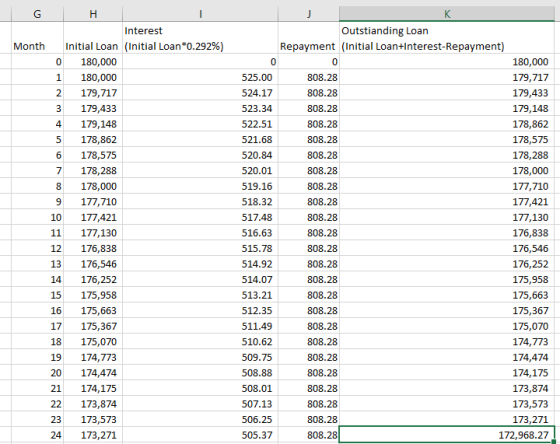This screenshot has width=560, height=444.
Task: Select Outstanding Loan 177,421 in month 9 row
Action: click(447, 201)
